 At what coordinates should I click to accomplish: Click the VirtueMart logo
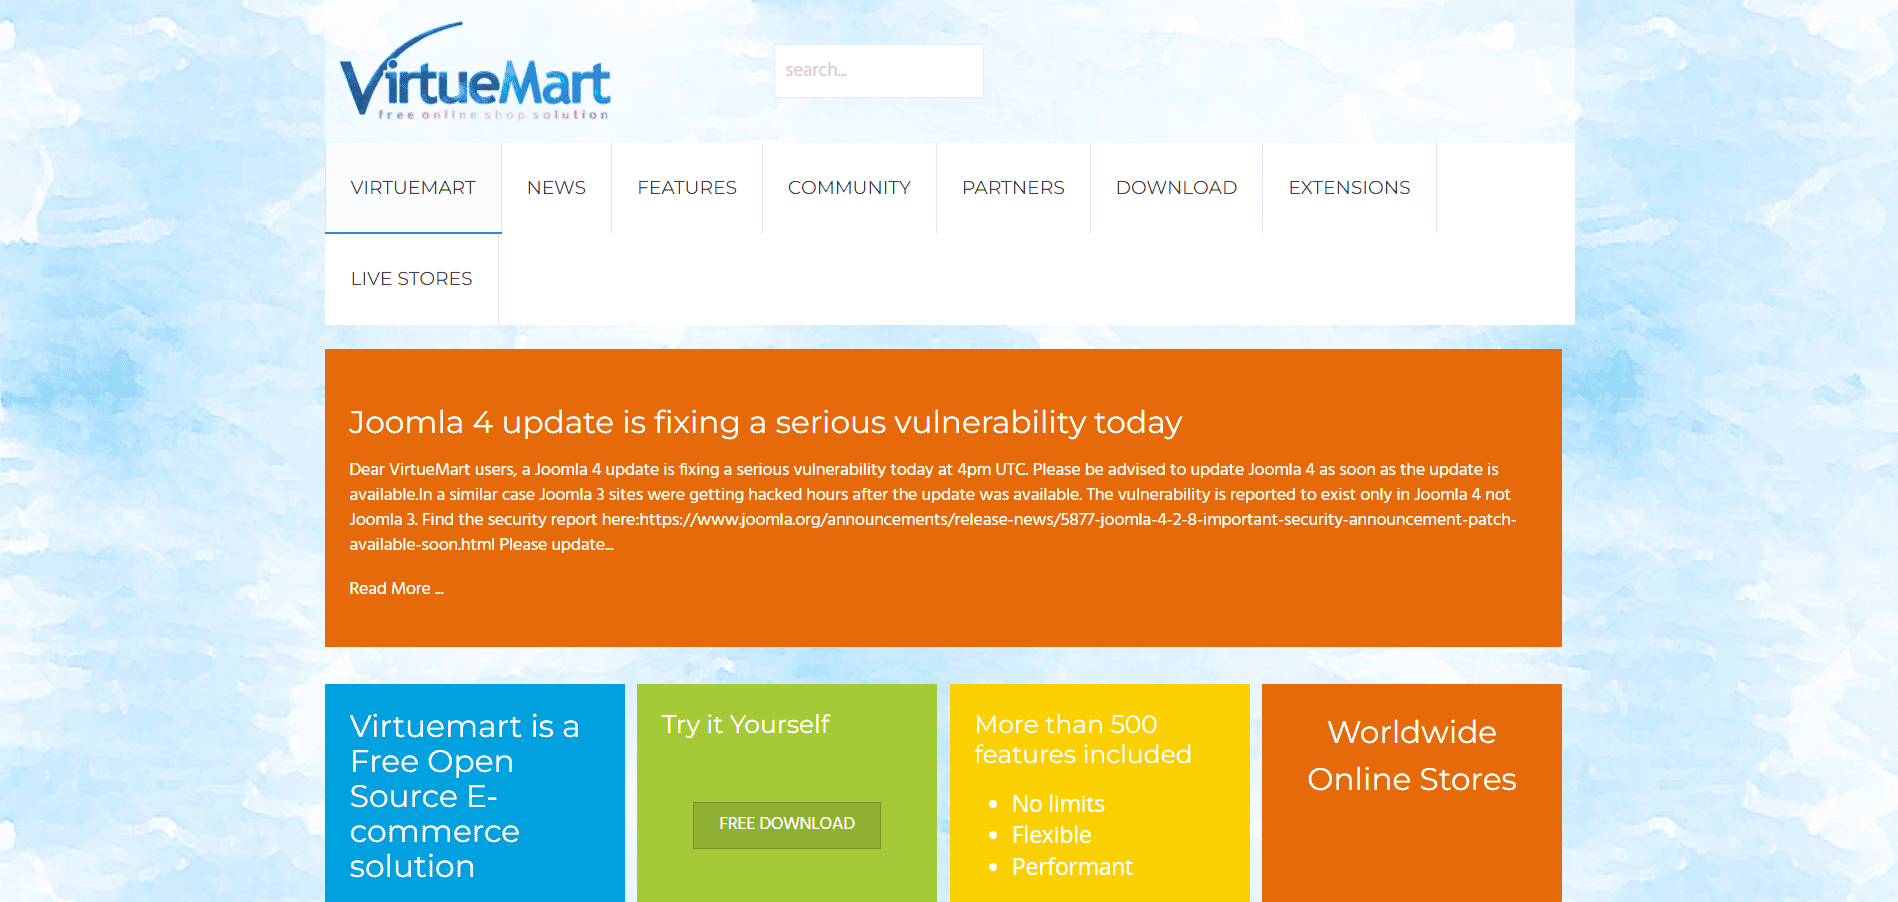[x=475, y=72]
